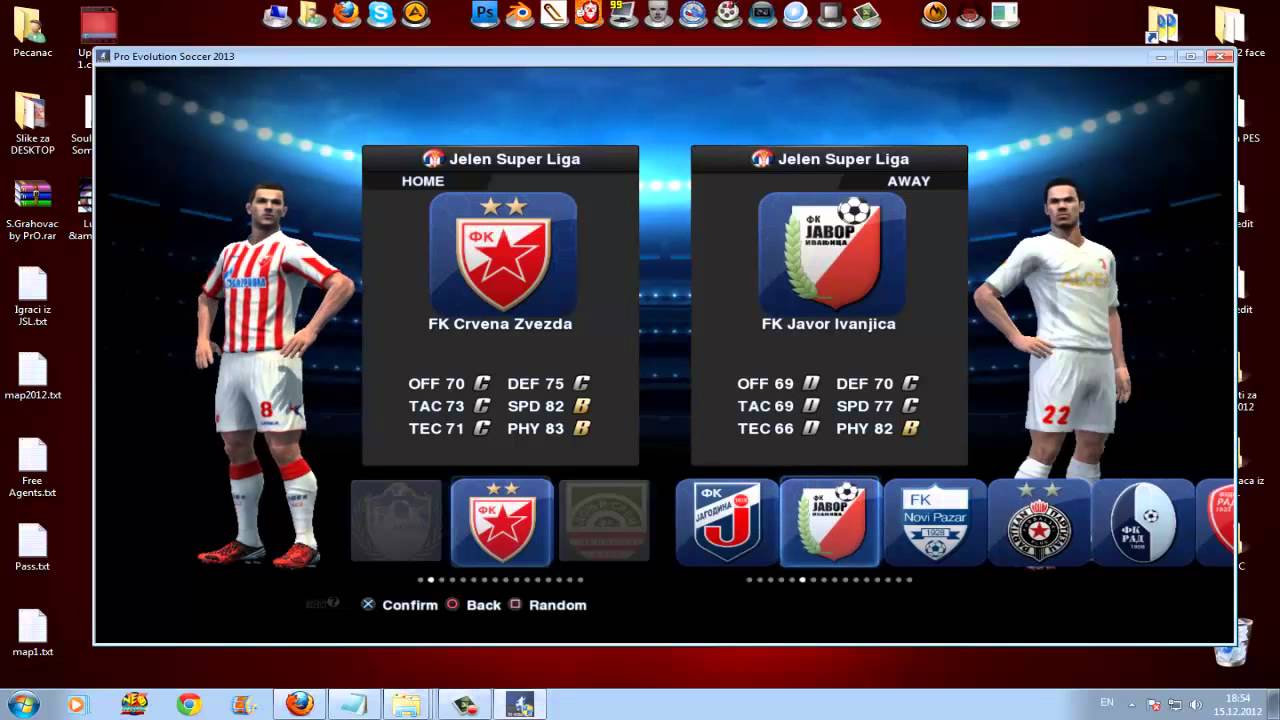Click the home PHY 83 rating

pos(549,428)
